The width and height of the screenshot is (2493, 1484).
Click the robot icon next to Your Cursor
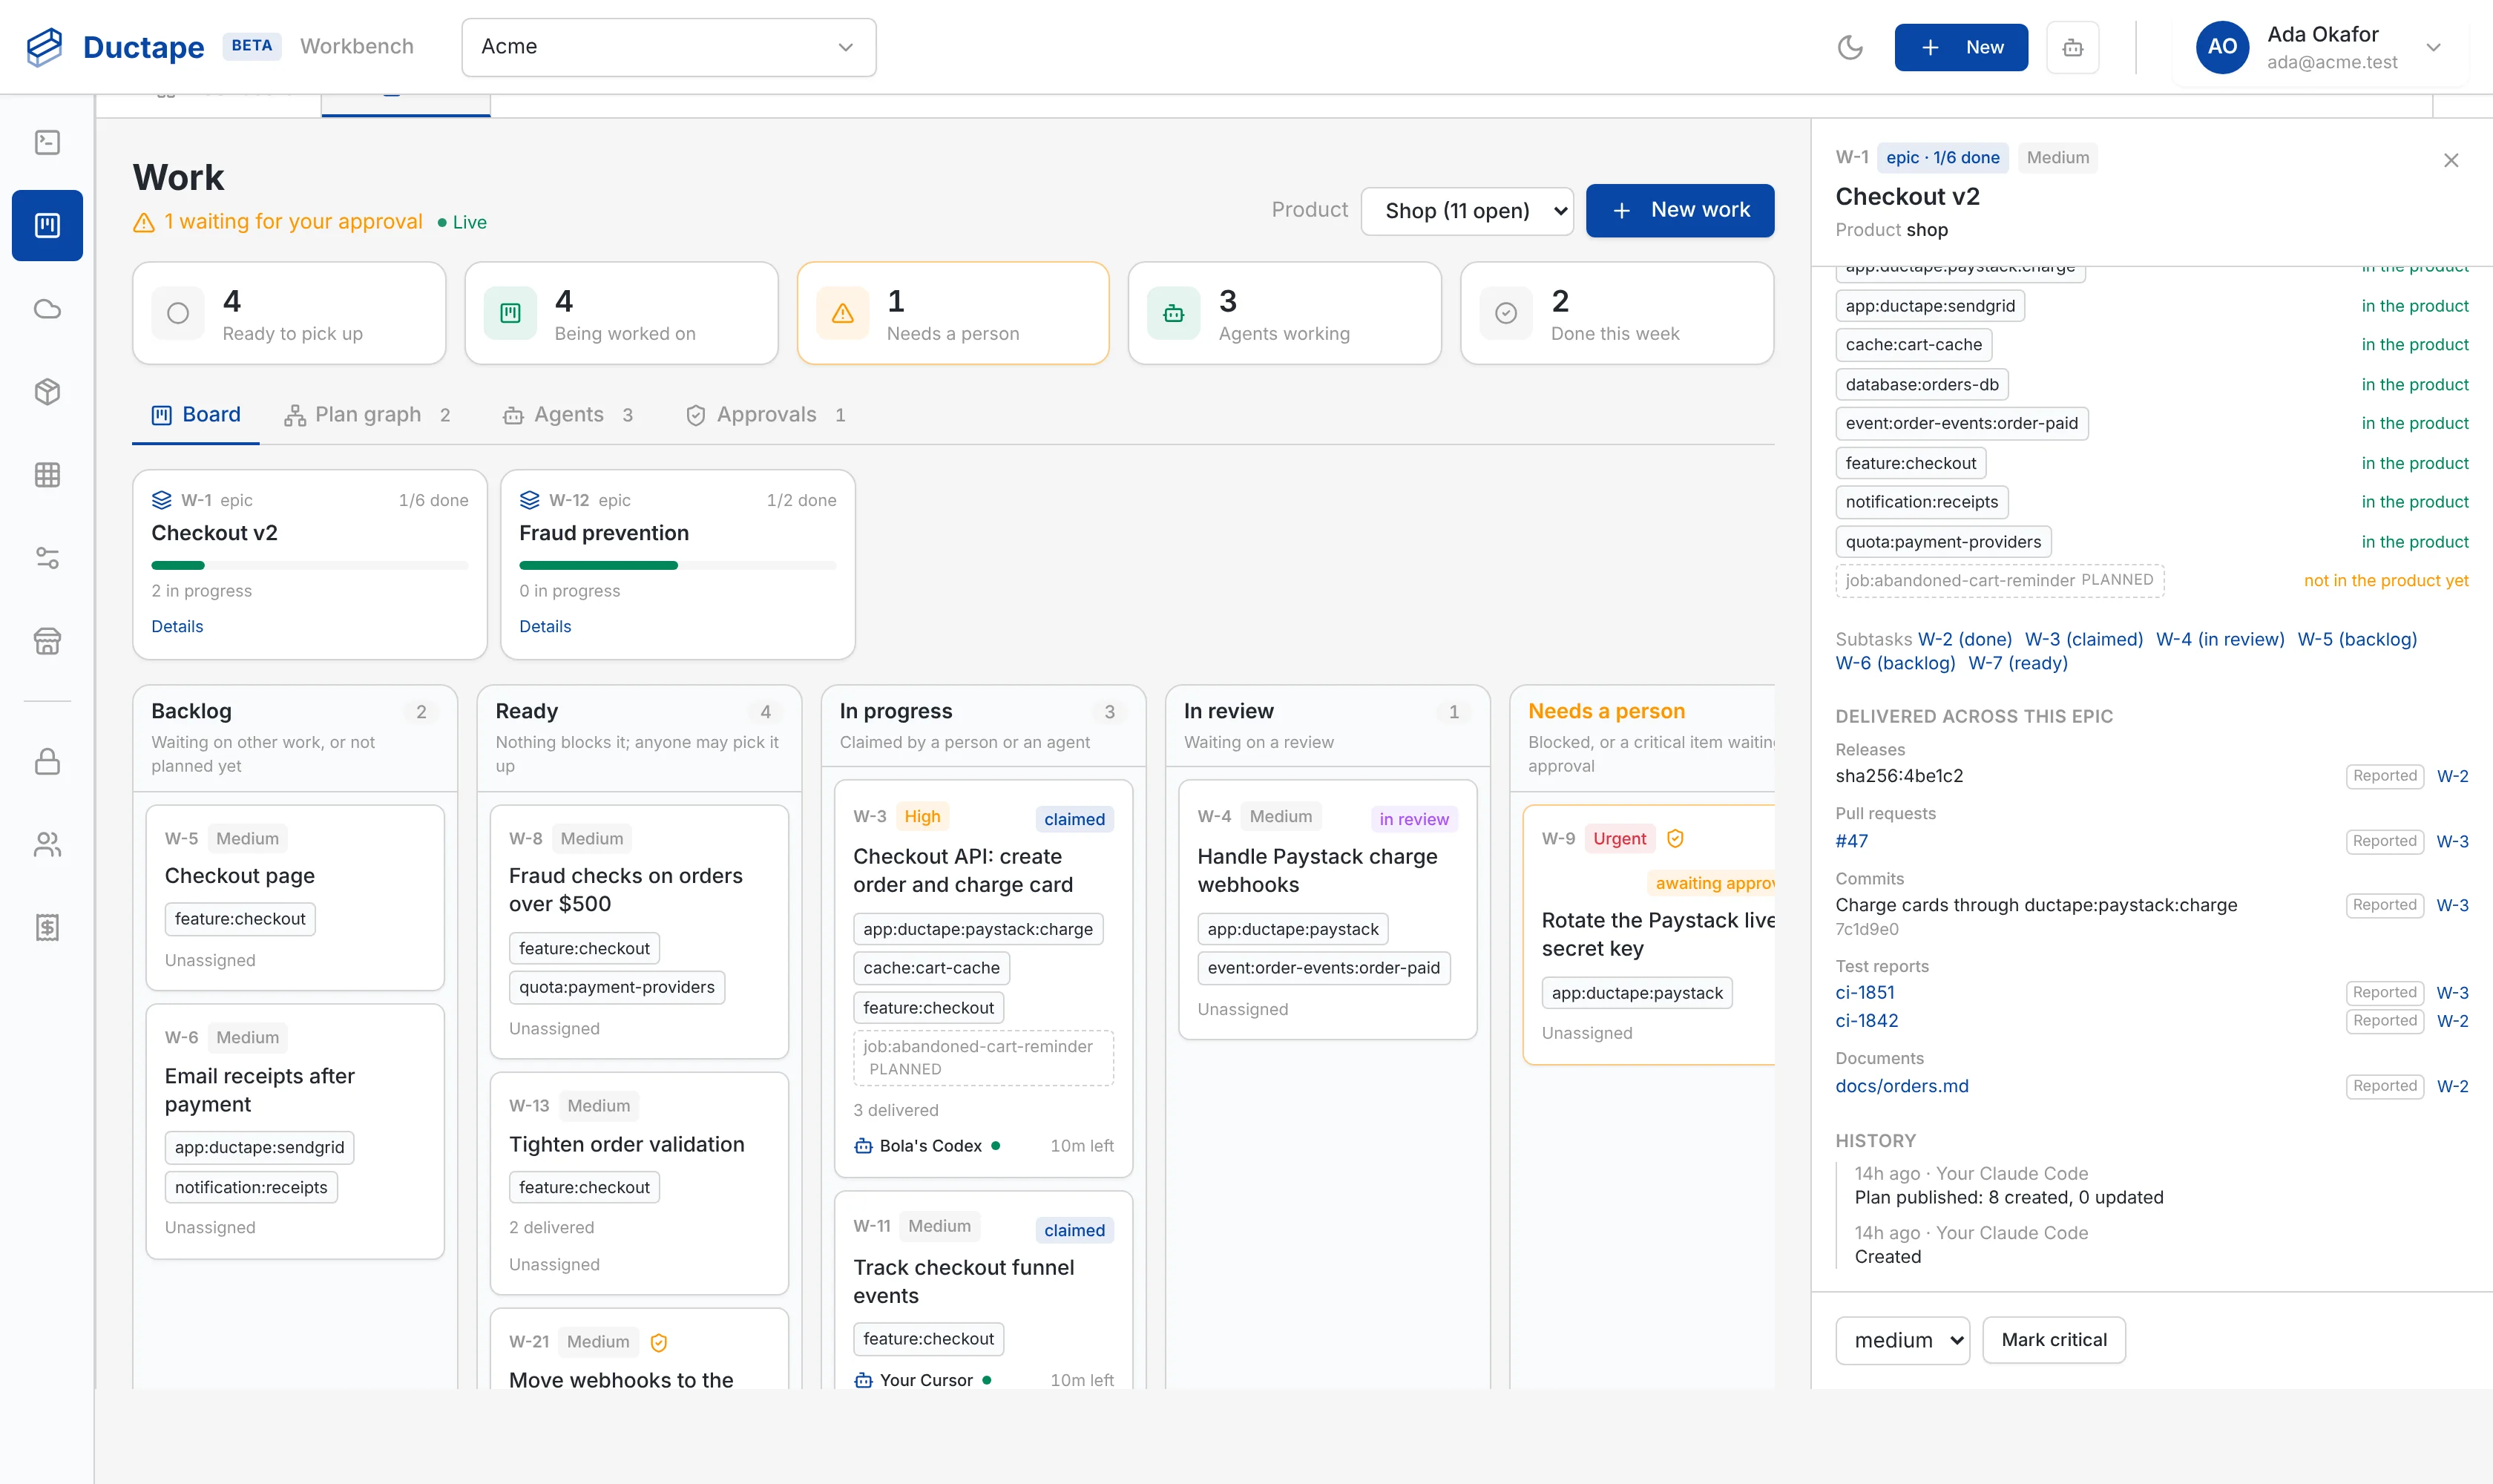tap(863, 1380)
